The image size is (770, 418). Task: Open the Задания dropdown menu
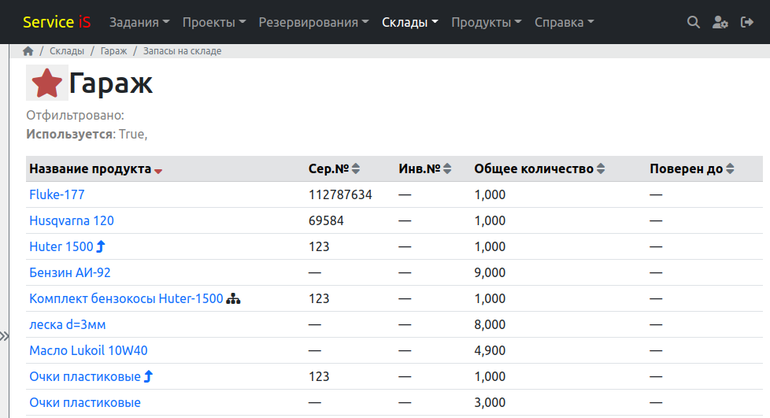pos(139,23)
